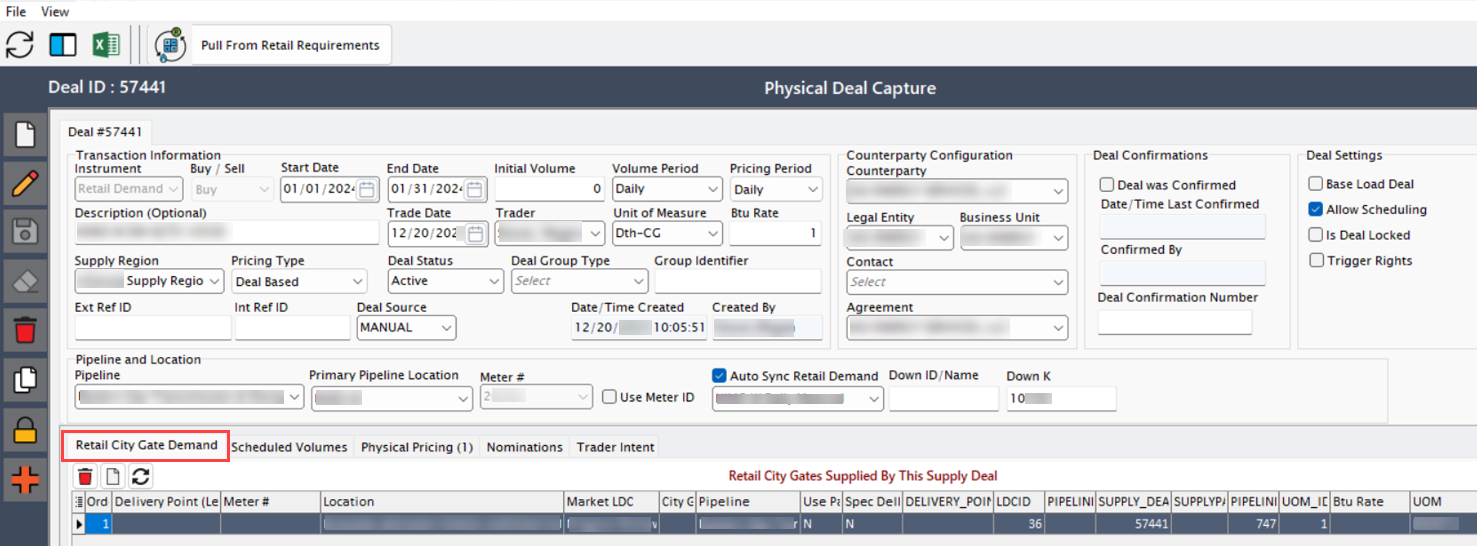This screenshot has height=546, width=1477.
Task: Select the Deal #57441 tab
Action: 105,131
